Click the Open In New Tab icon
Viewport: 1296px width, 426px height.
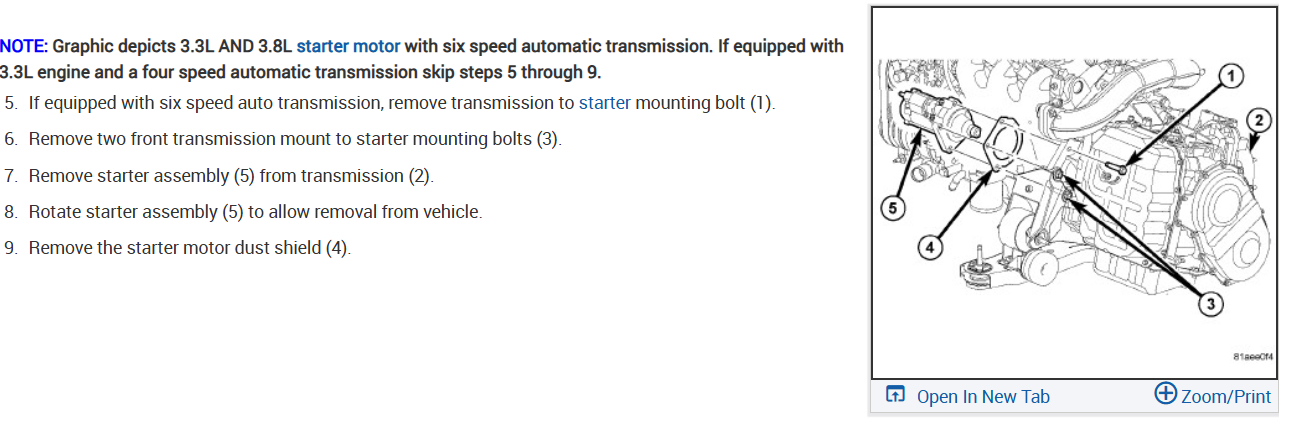pos(895,395)
